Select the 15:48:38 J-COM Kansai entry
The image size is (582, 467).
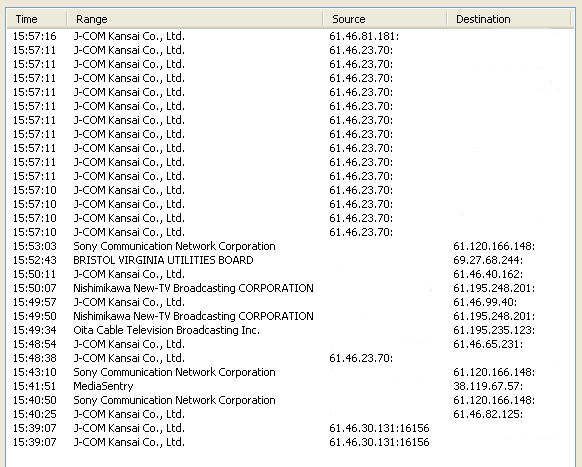point(291,358)
